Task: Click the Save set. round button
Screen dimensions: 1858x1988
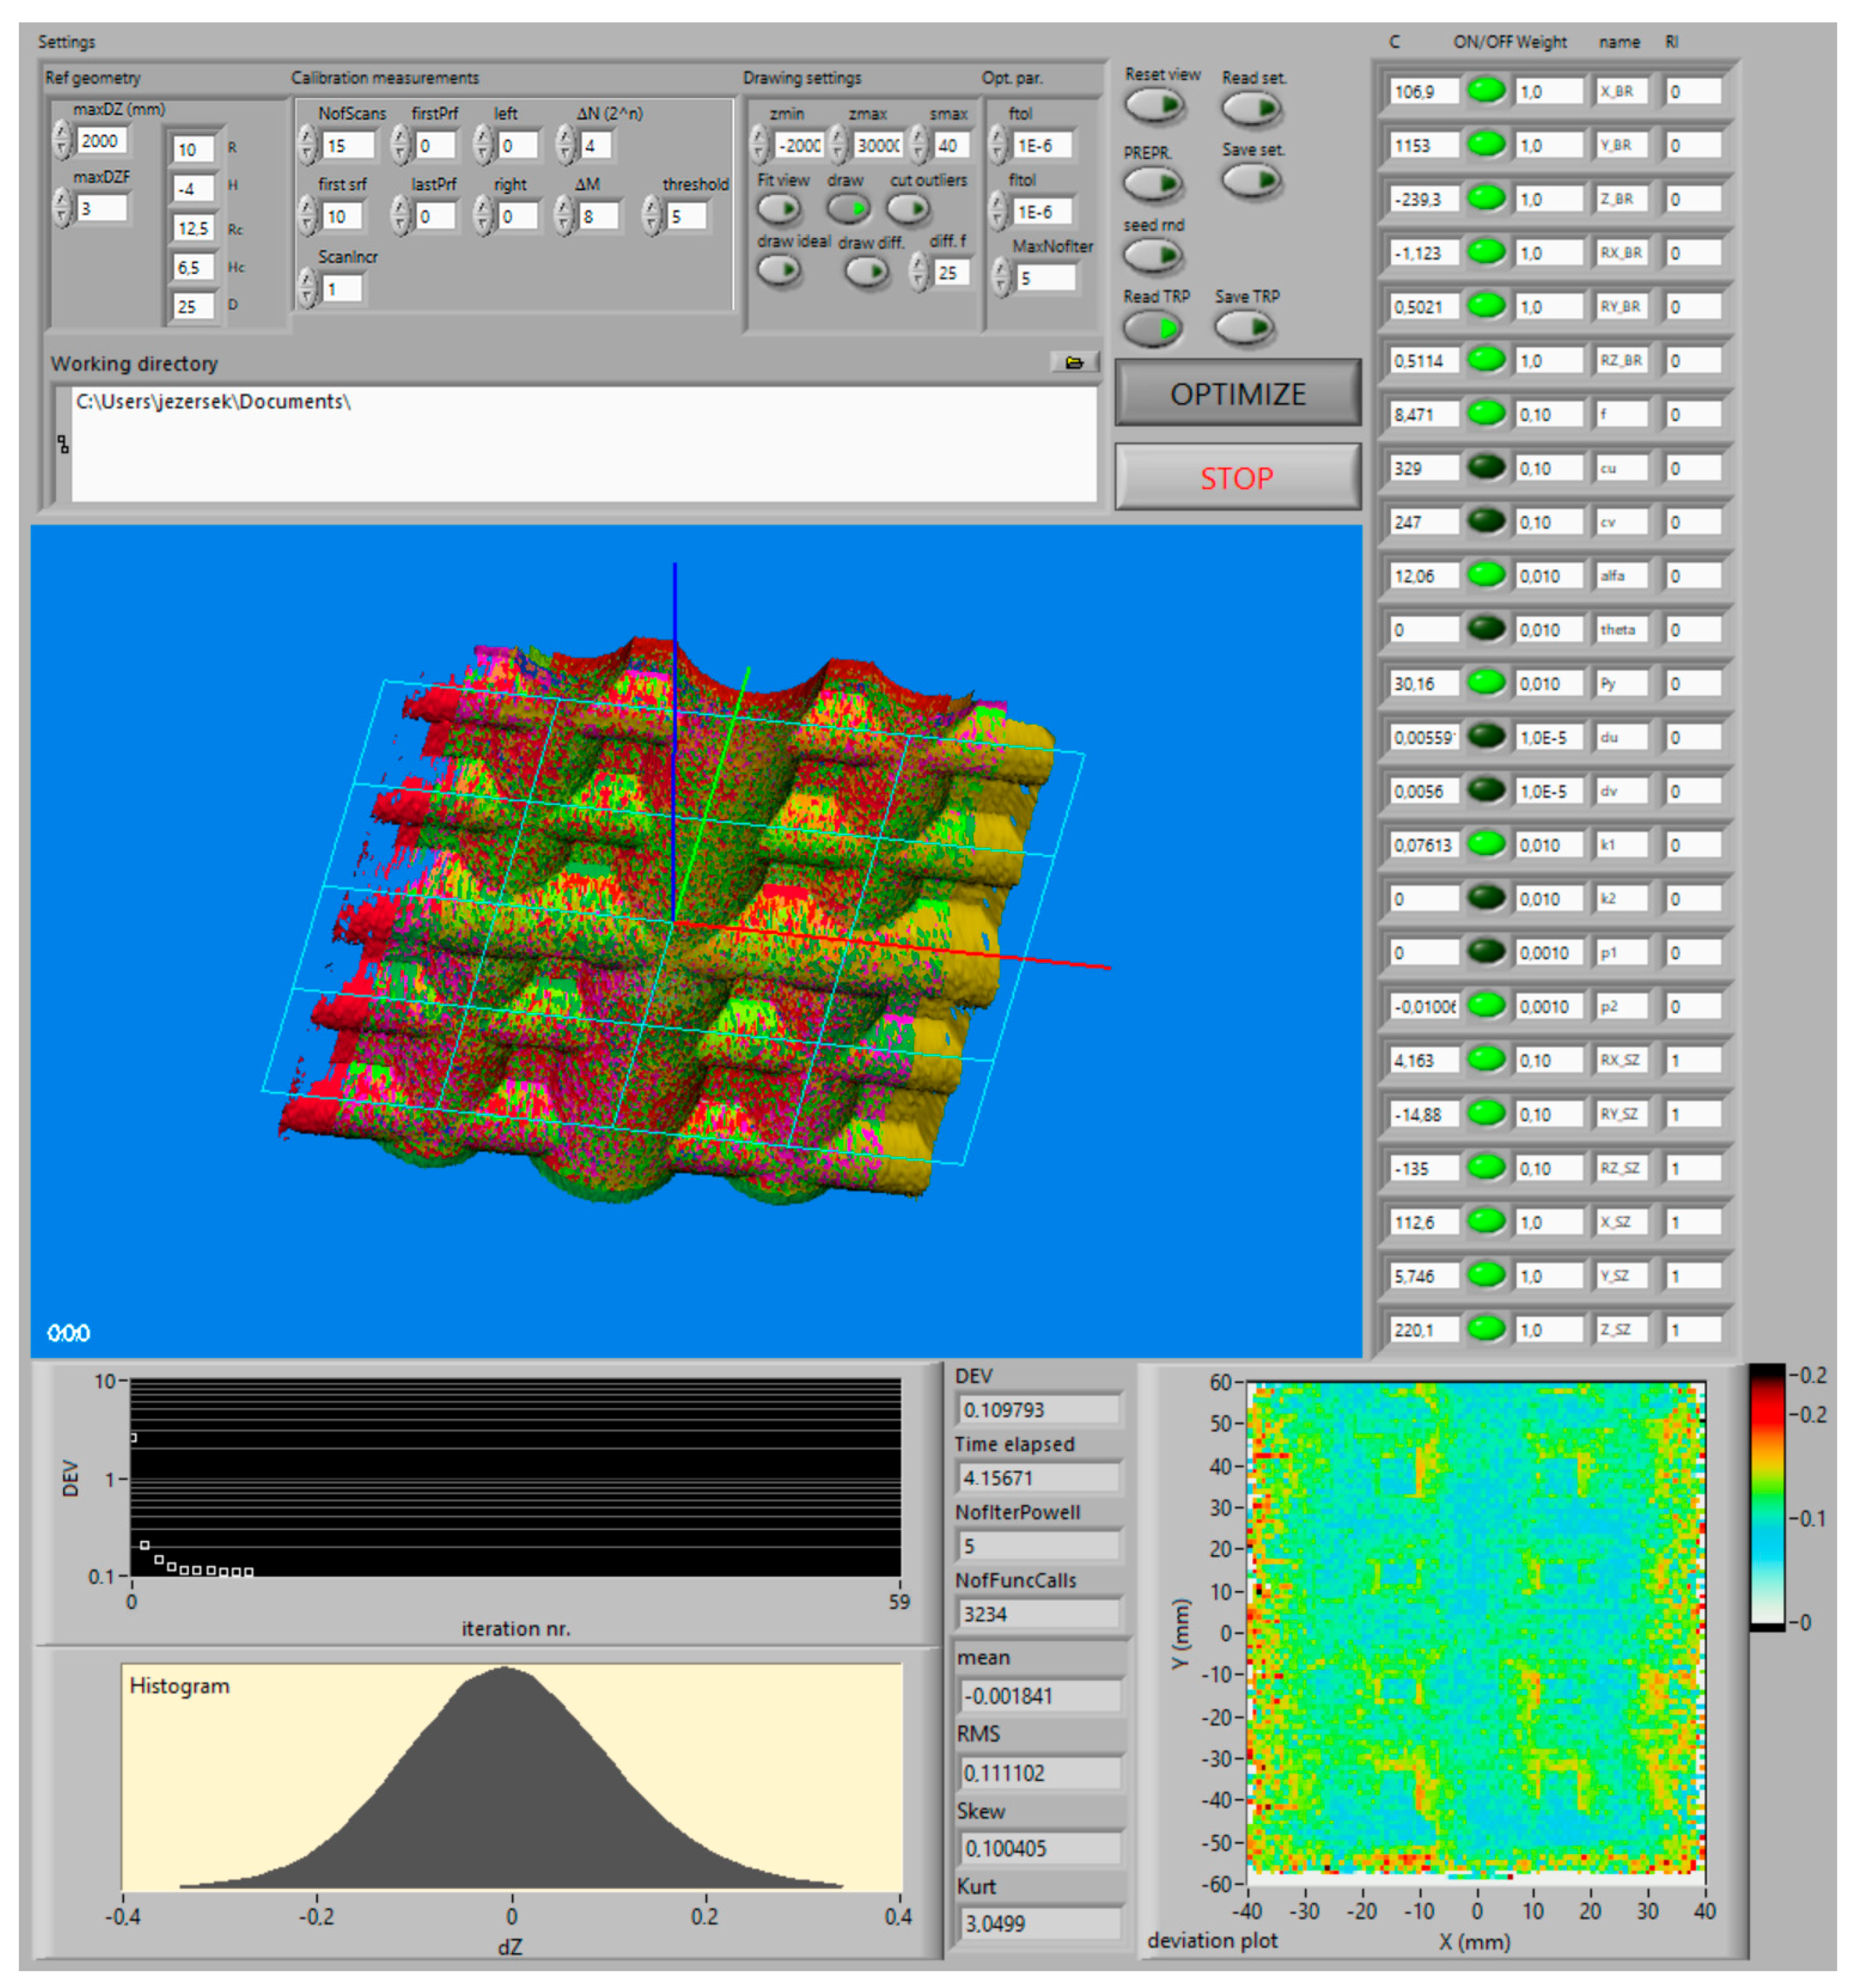Action: pos(1250,180)
